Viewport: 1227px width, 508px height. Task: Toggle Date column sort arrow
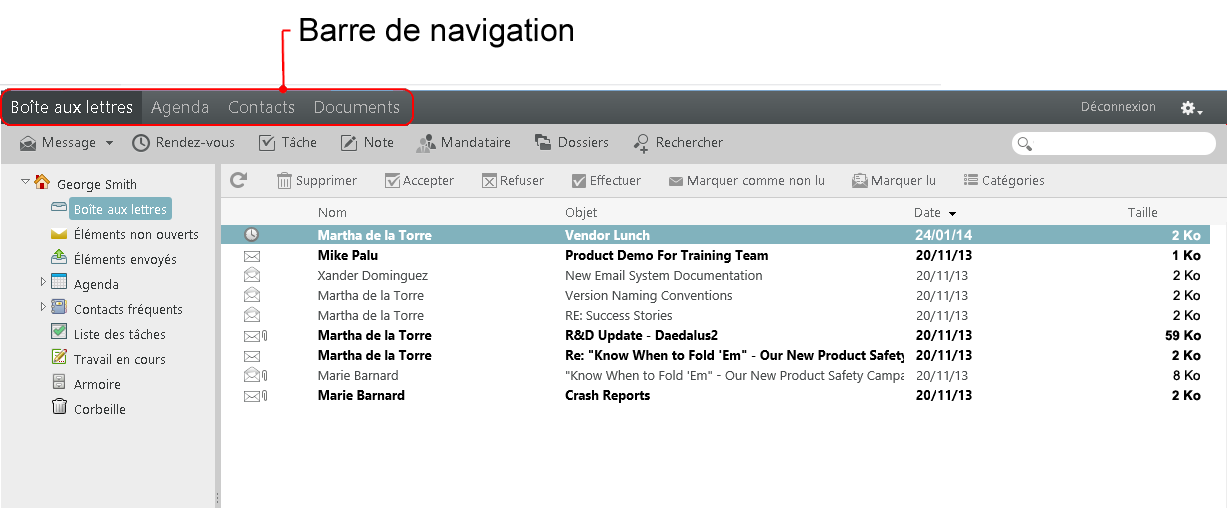tap(952, 213)
